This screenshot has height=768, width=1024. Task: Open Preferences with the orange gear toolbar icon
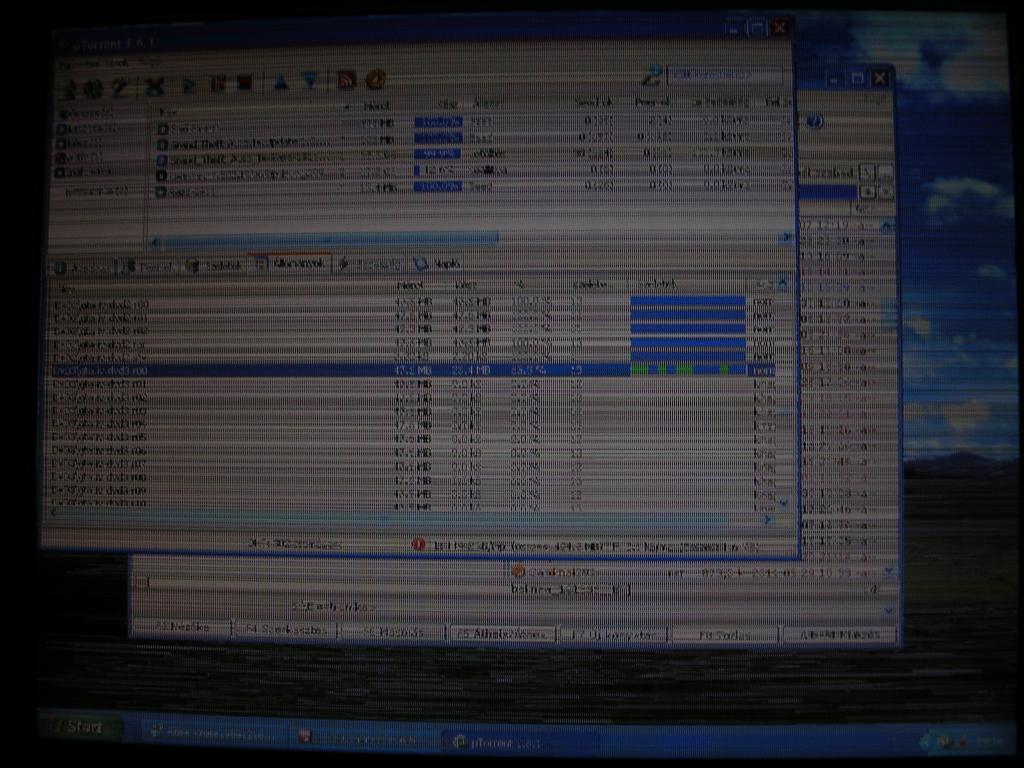tap(376, 79)
